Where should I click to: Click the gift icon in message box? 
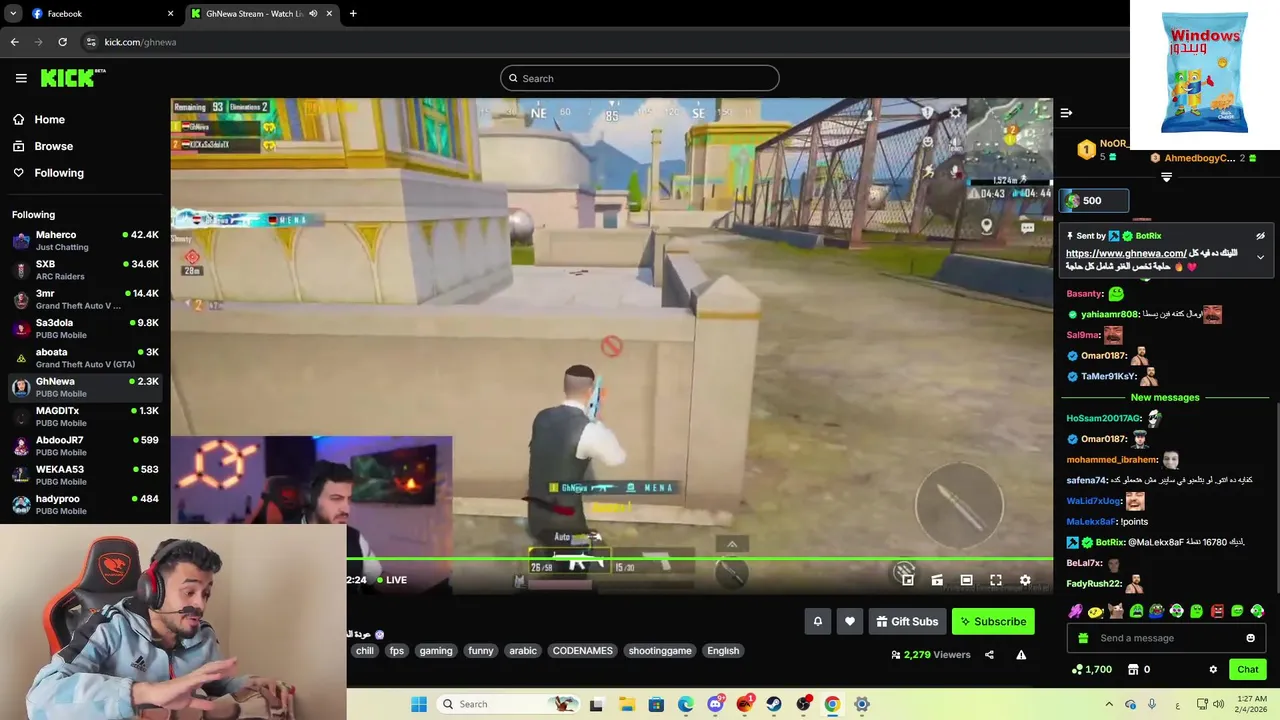point(1083,638)
